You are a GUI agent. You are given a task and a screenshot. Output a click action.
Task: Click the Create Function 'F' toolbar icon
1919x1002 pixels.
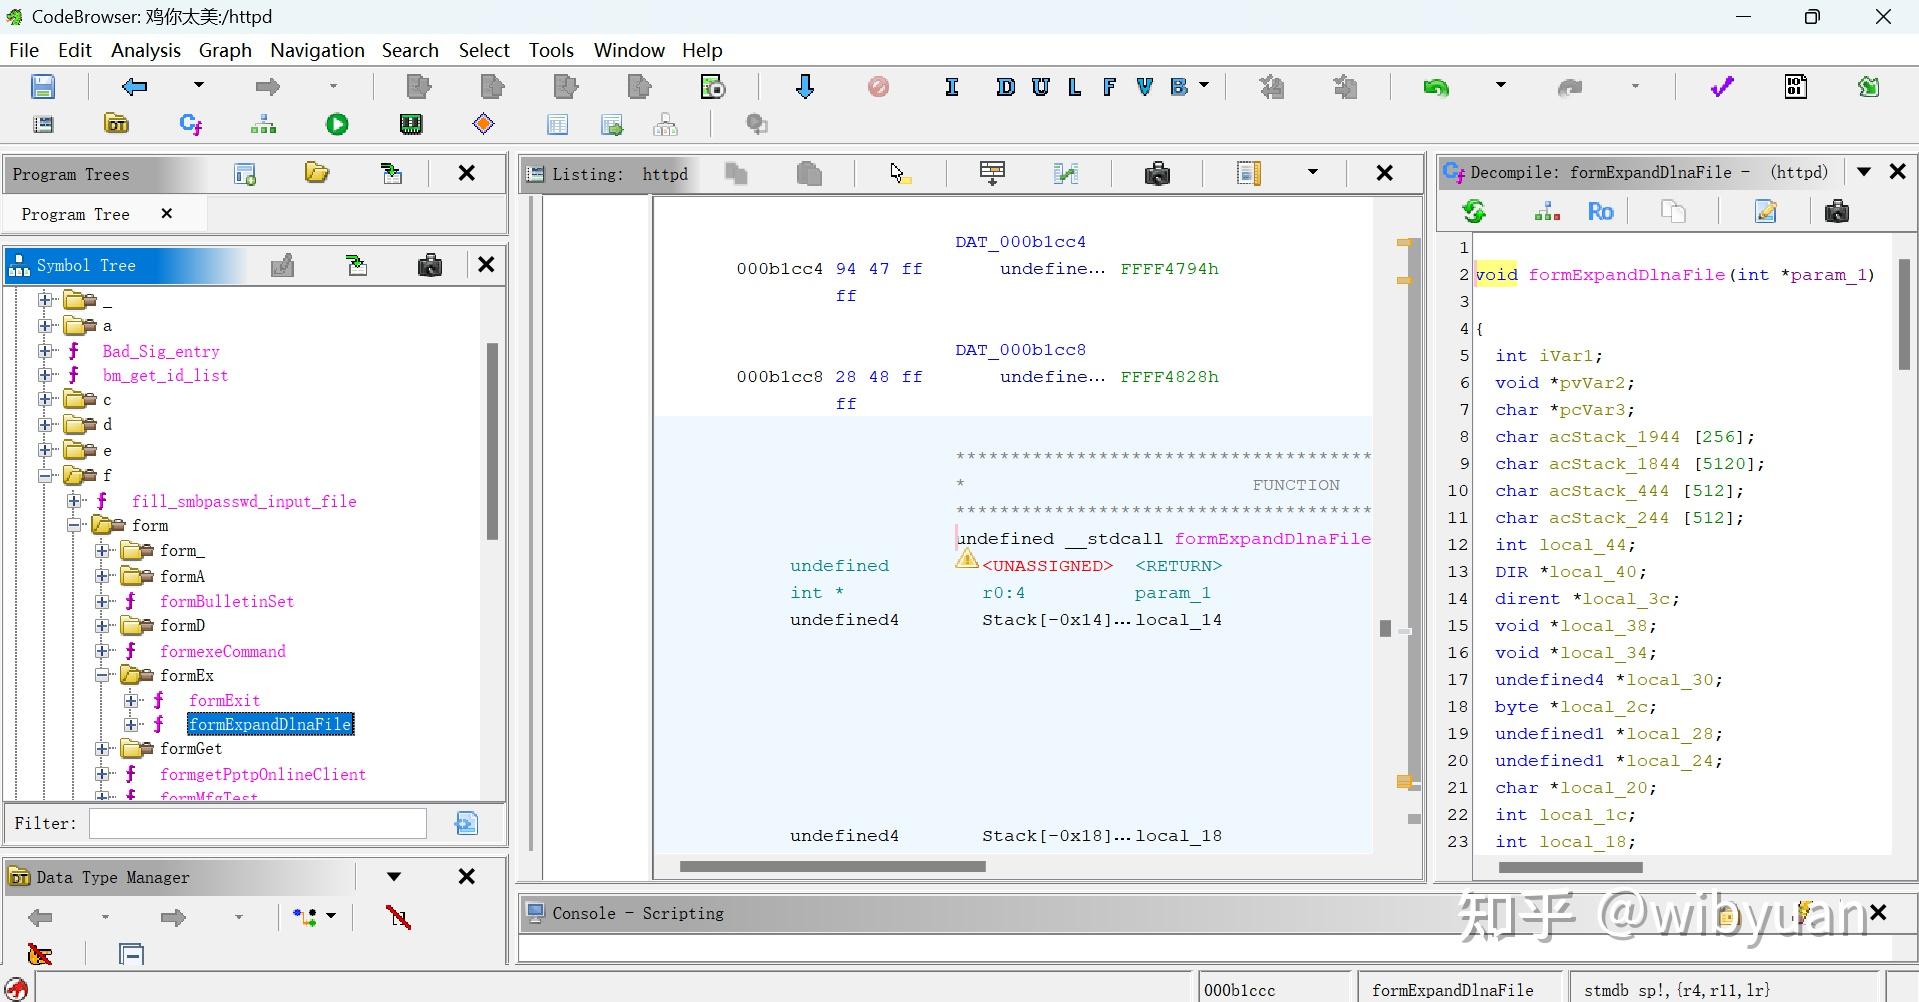[x=1109, y=87]
